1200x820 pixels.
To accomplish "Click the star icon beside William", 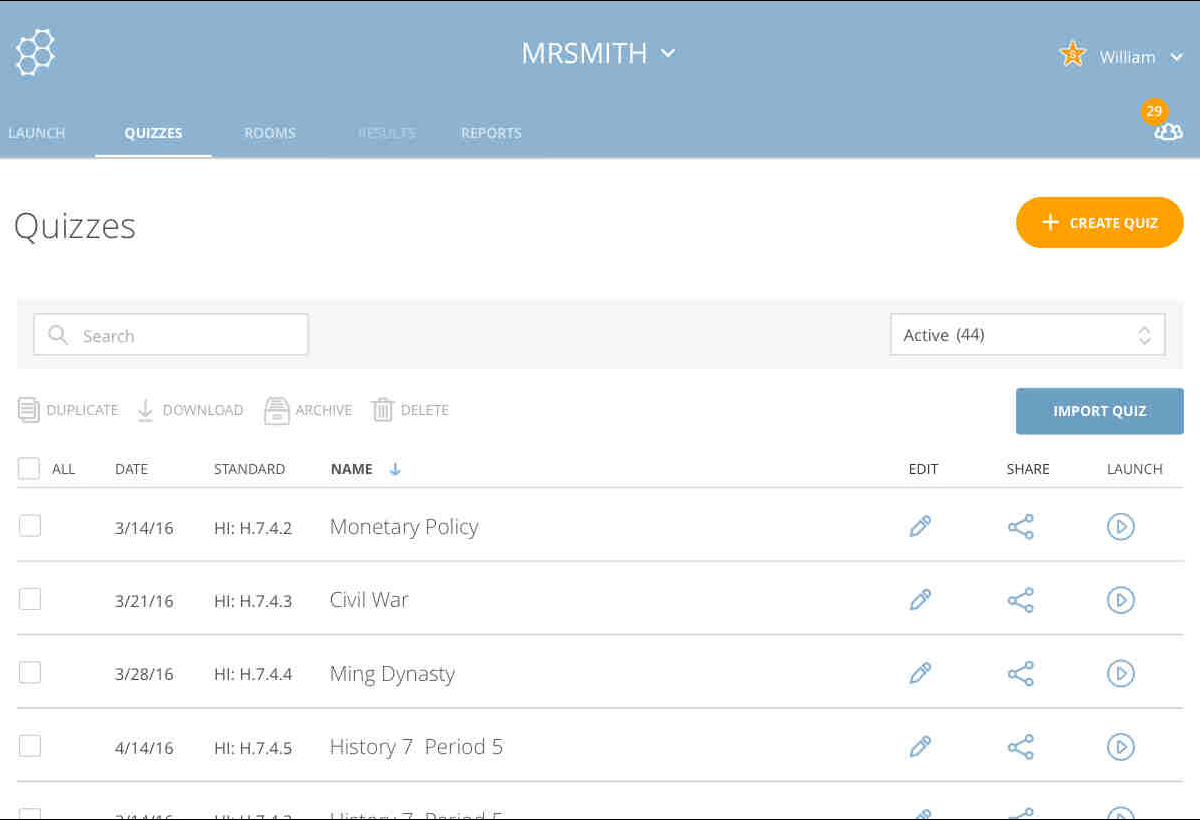I will tap(1072, 55).
